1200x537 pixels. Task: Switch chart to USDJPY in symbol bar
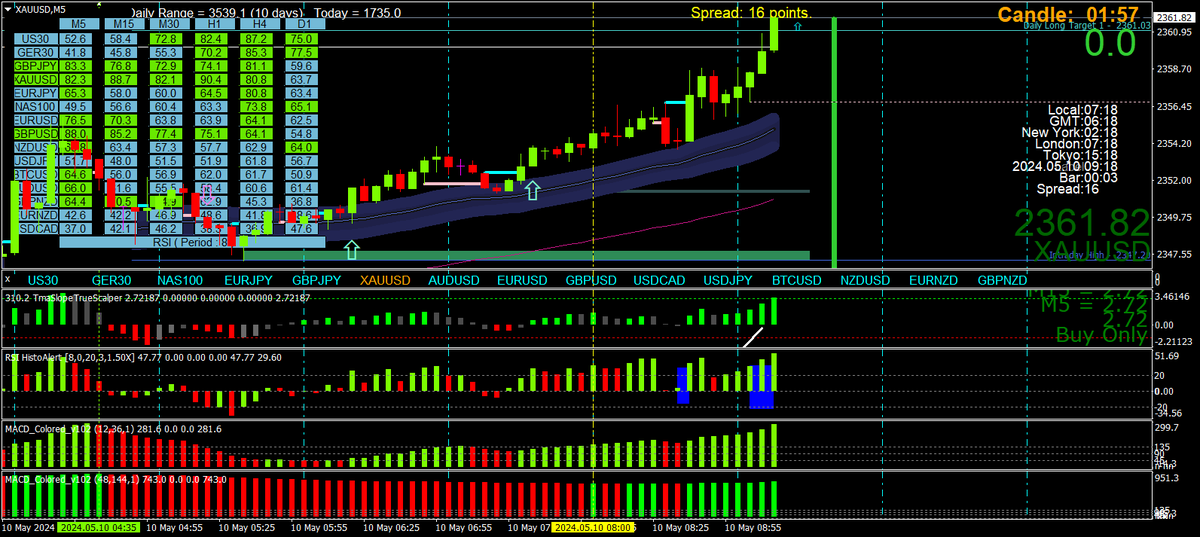click(x=727, y=281)
